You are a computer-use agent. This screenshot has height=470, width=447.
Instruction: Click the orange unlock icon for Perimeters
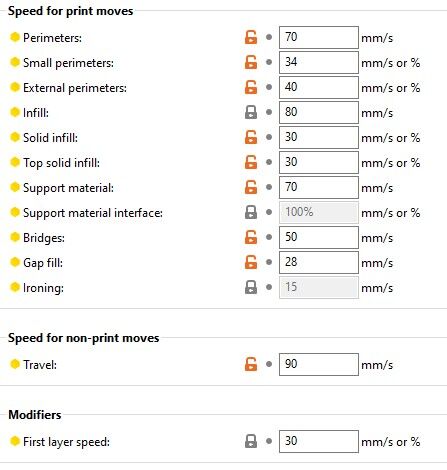click(251, 37)
